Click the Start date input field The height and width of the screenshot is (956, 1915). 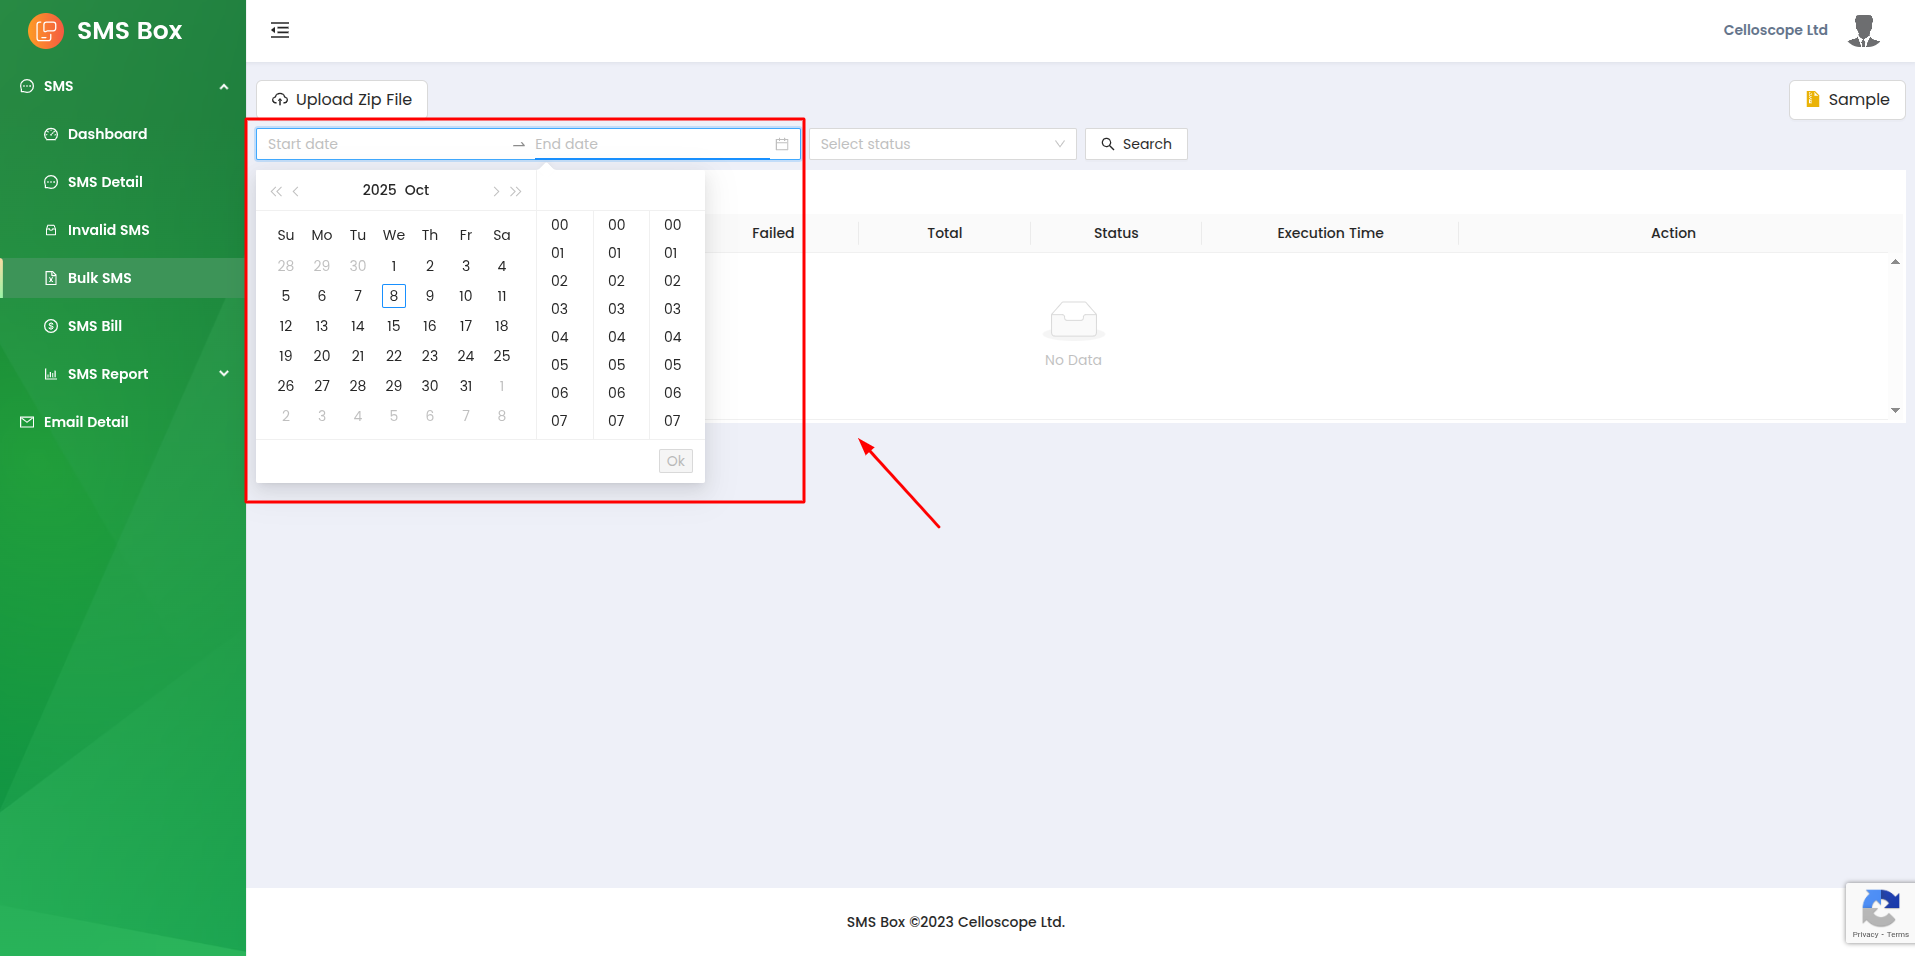pos(385,144)
